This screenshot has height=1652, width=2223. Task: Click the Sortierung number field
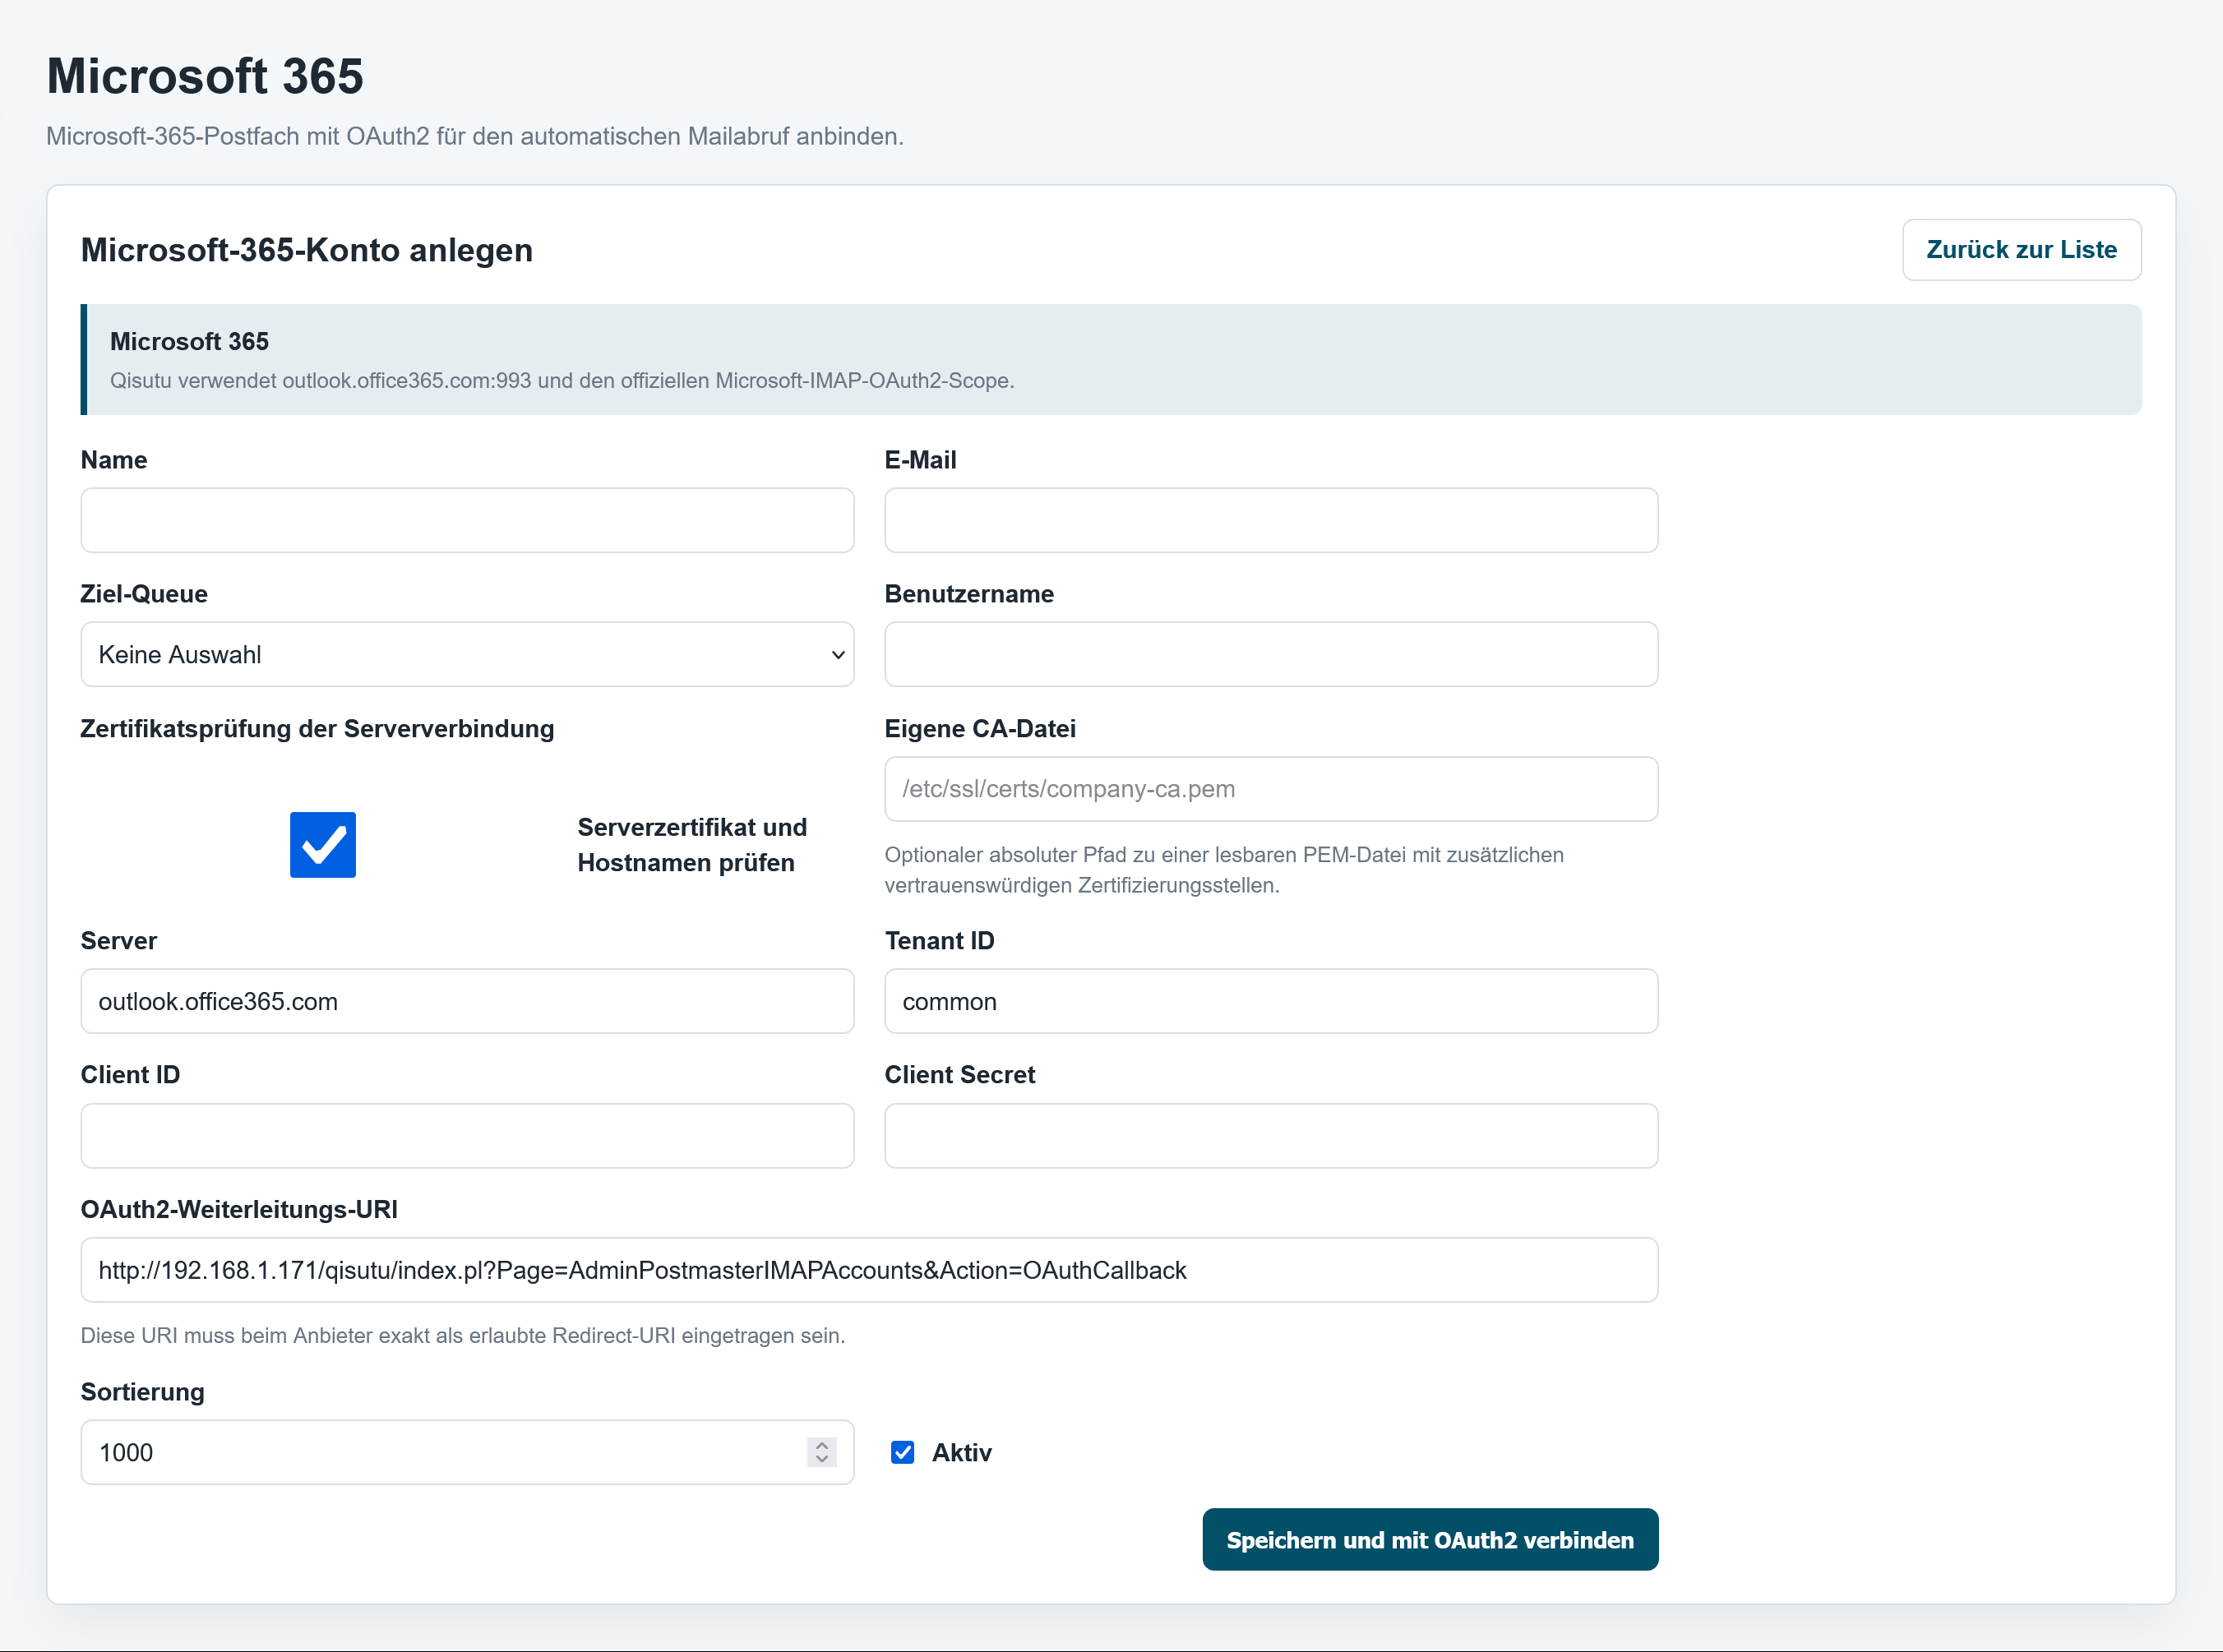pyautogui.click(x=467, y=1453)
